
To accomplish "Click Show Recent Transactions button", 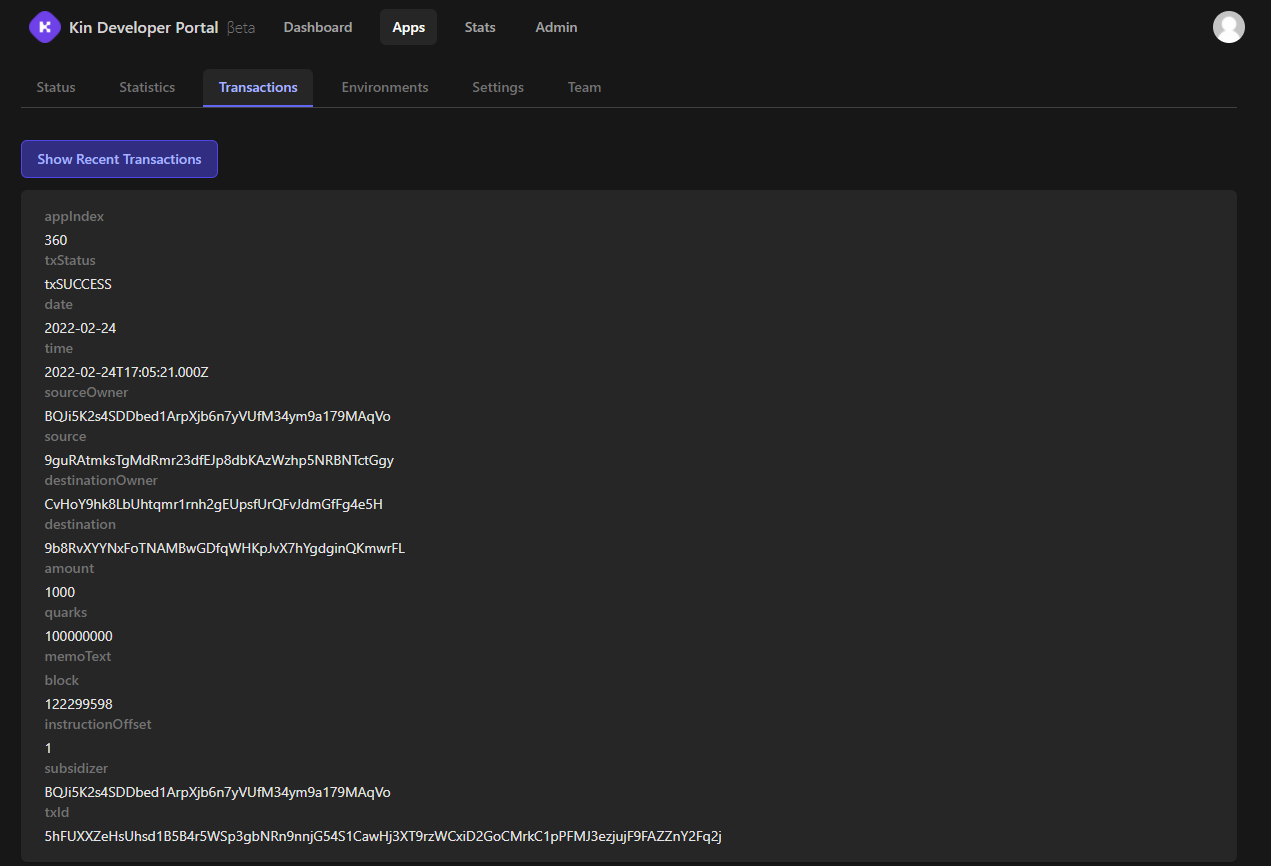I will pos(119,158).
